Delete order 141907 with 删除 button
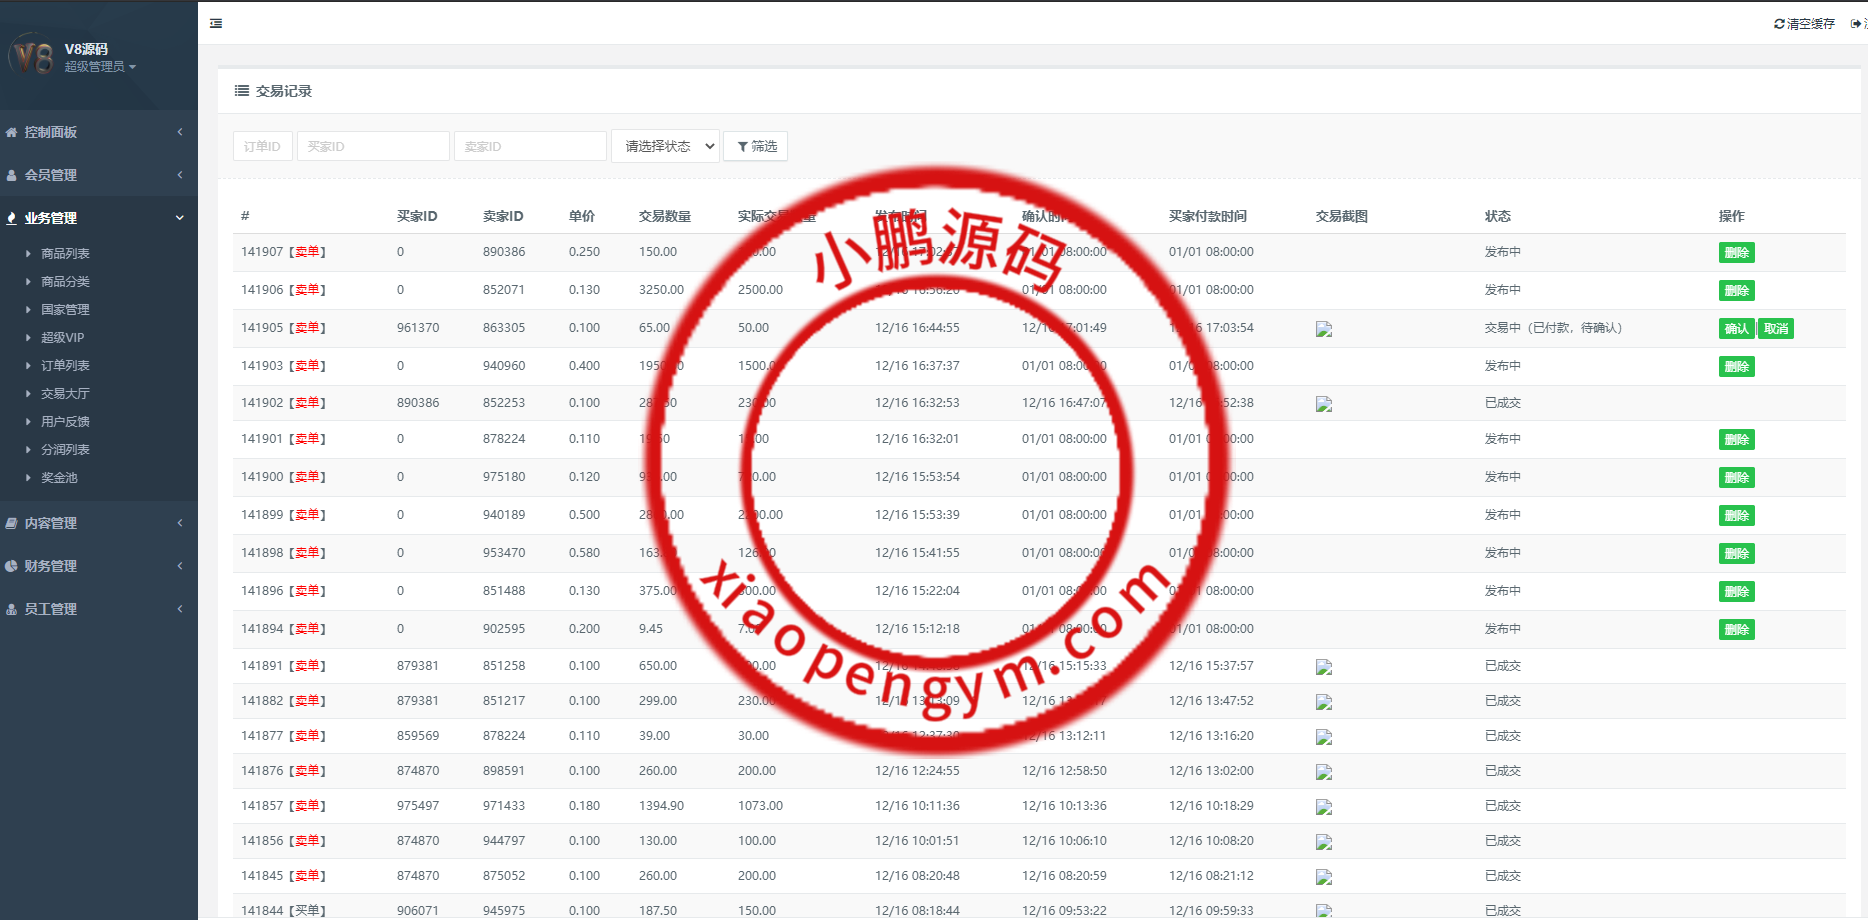 1736,253
